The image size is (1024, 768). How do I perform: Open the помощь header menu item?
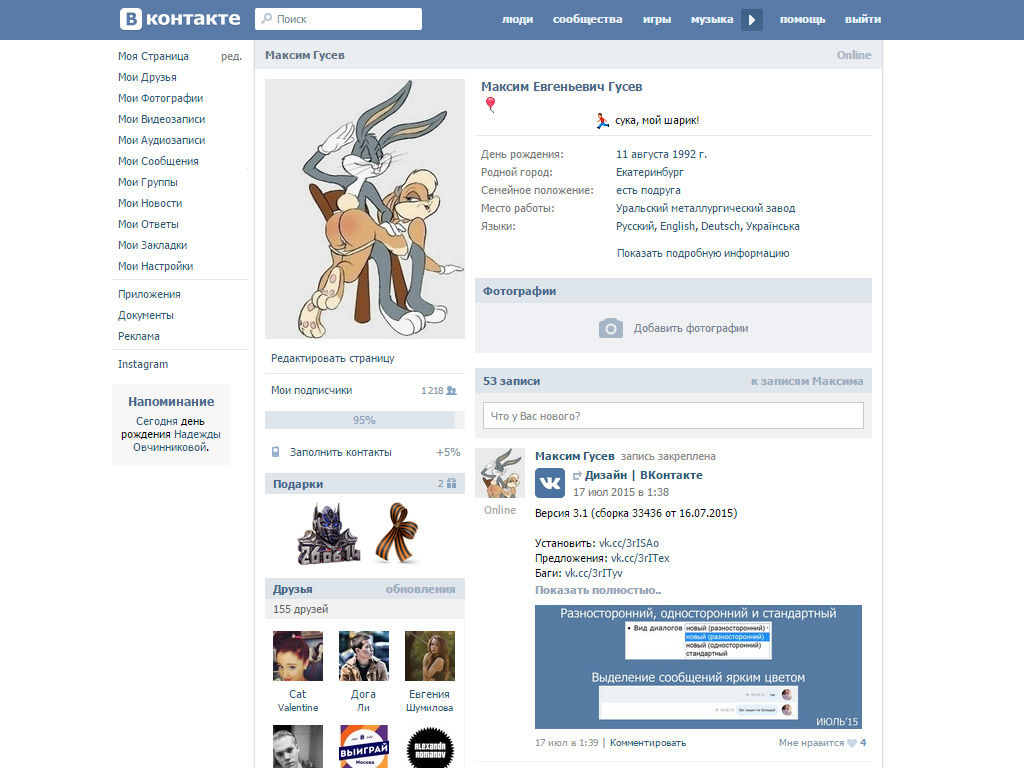click(x=802, y=20)
